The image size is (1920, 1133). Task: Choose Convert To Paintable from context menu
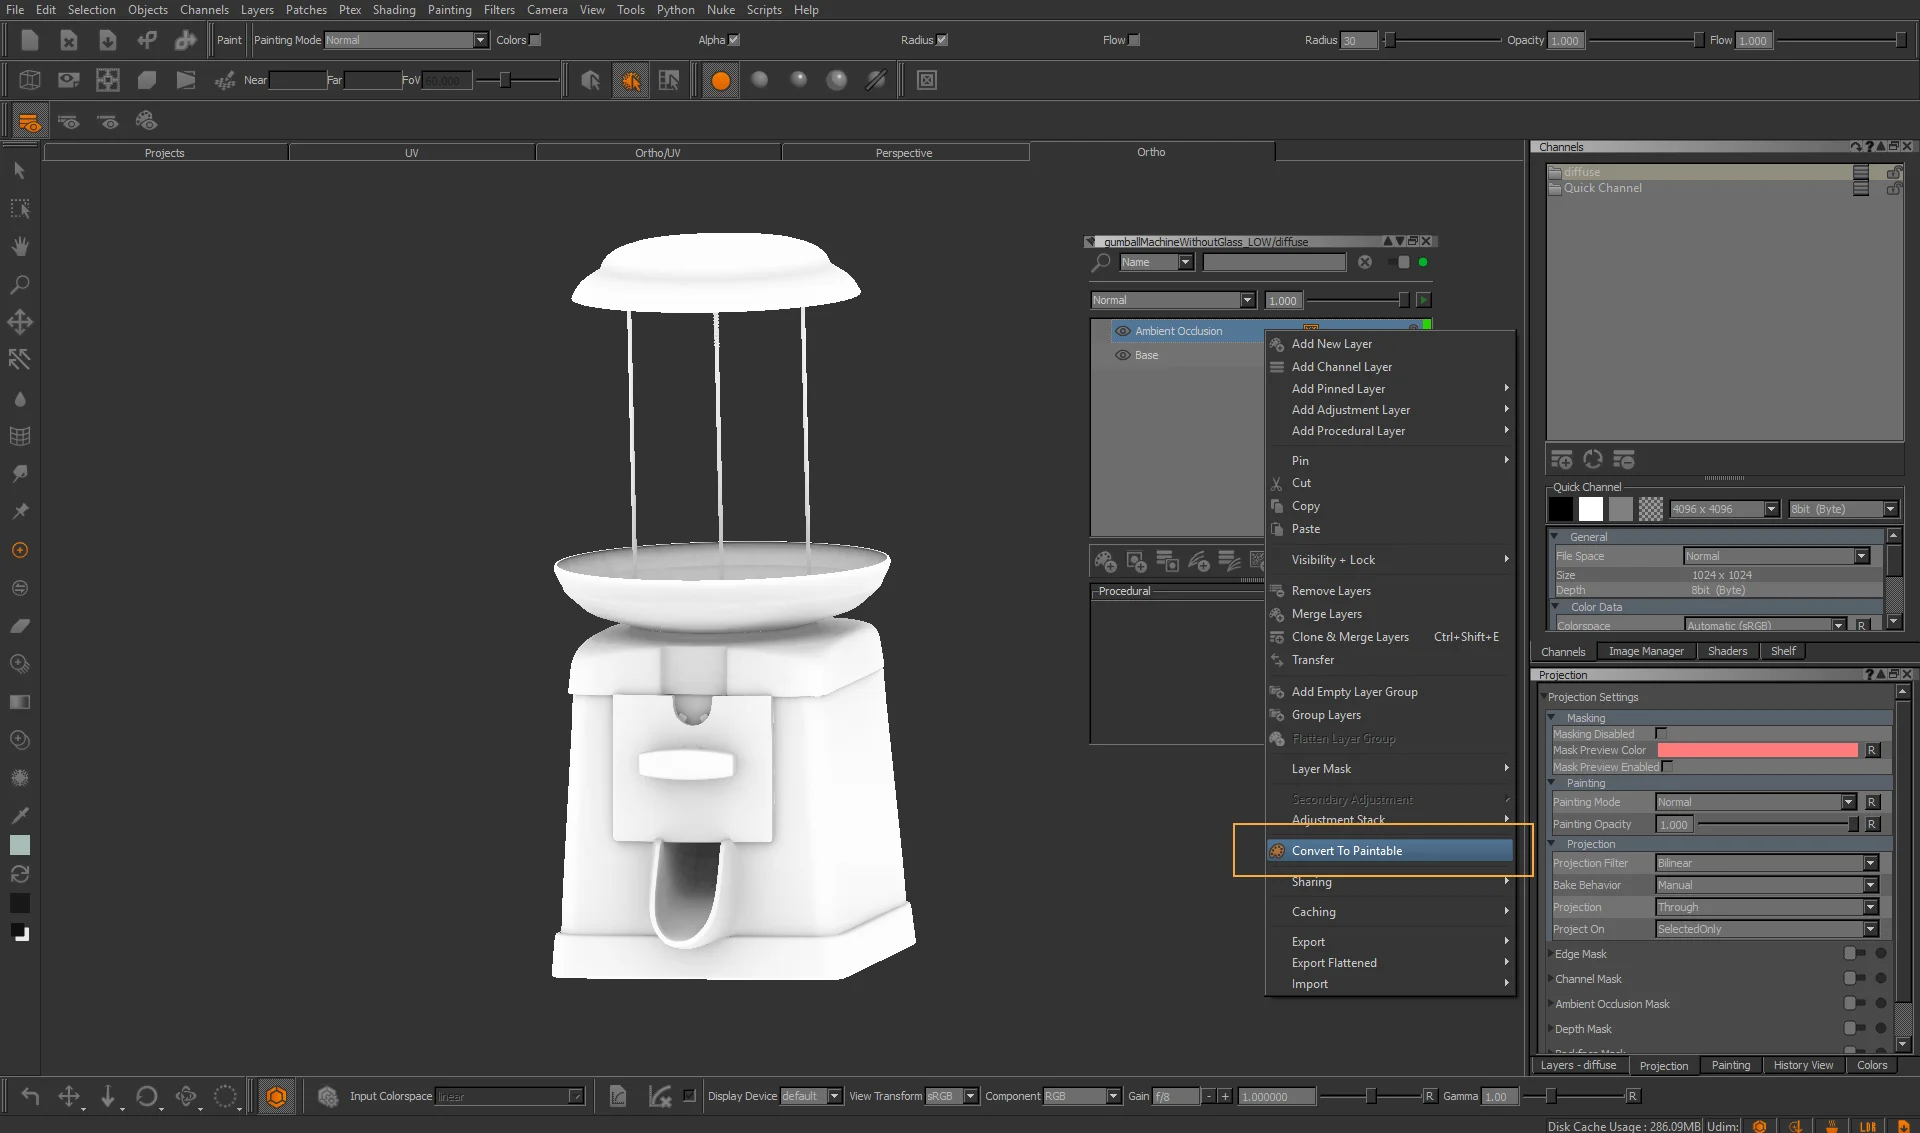(x=1346, y=851)
